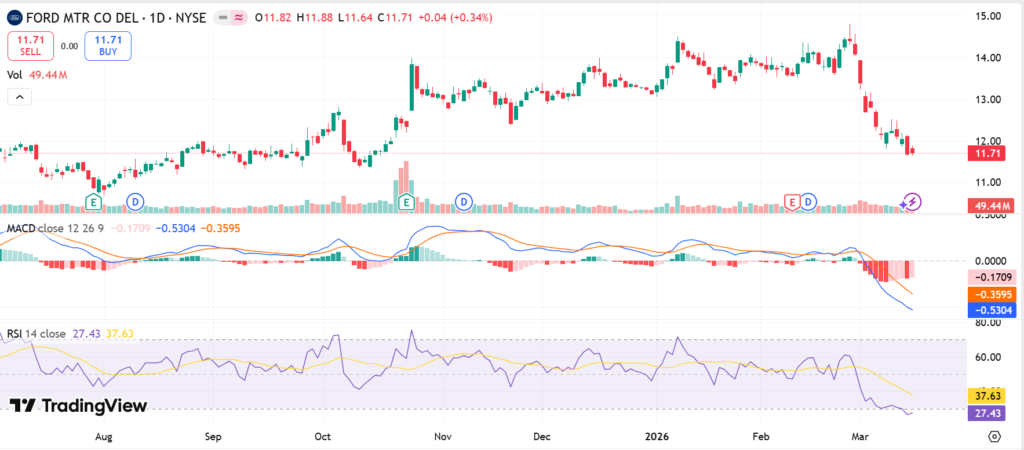Open the earnings E marker near August
Viewport: 1024px width, 450px height.
[x=94, y=202]
